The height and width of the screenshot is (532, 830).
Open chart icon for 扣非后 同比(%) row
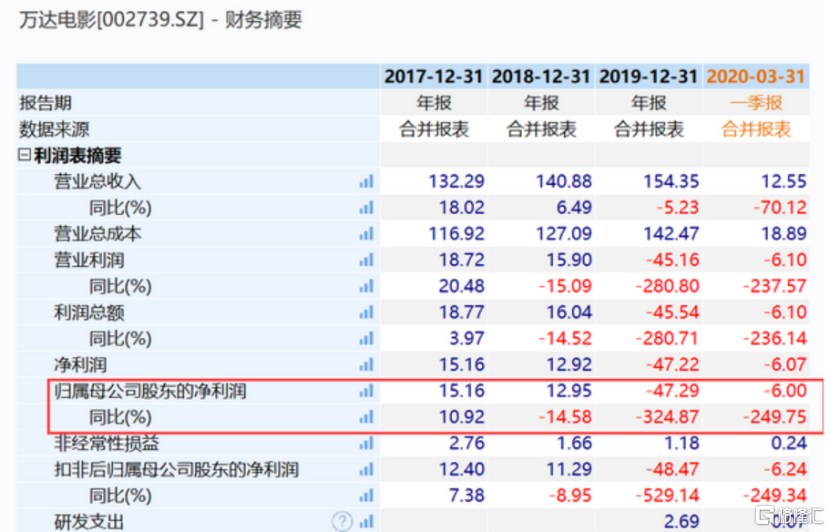[366, 495]
